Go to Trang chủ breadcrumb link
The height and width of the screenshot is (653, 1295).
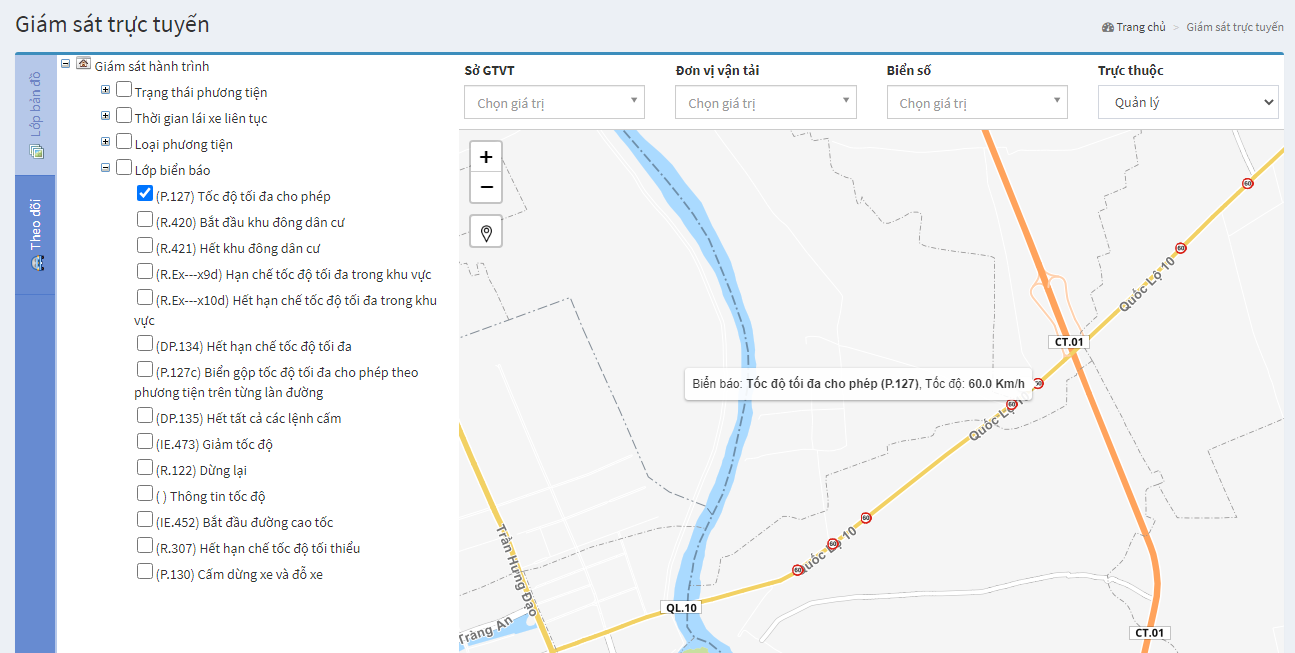click(1141, 27)
